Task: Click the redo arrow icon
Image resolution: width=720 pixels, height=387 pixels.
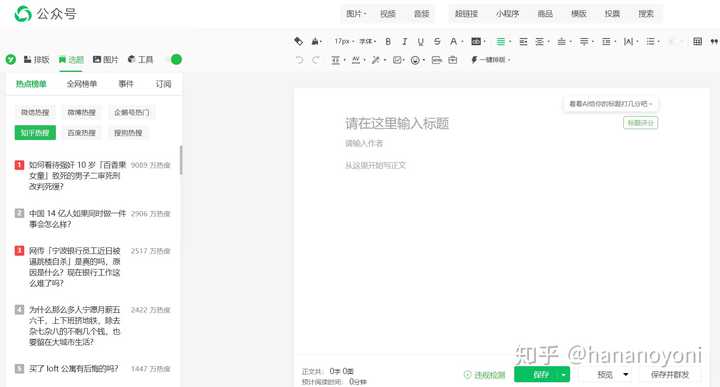Action: pyautogui.click(x=316, y=60)
